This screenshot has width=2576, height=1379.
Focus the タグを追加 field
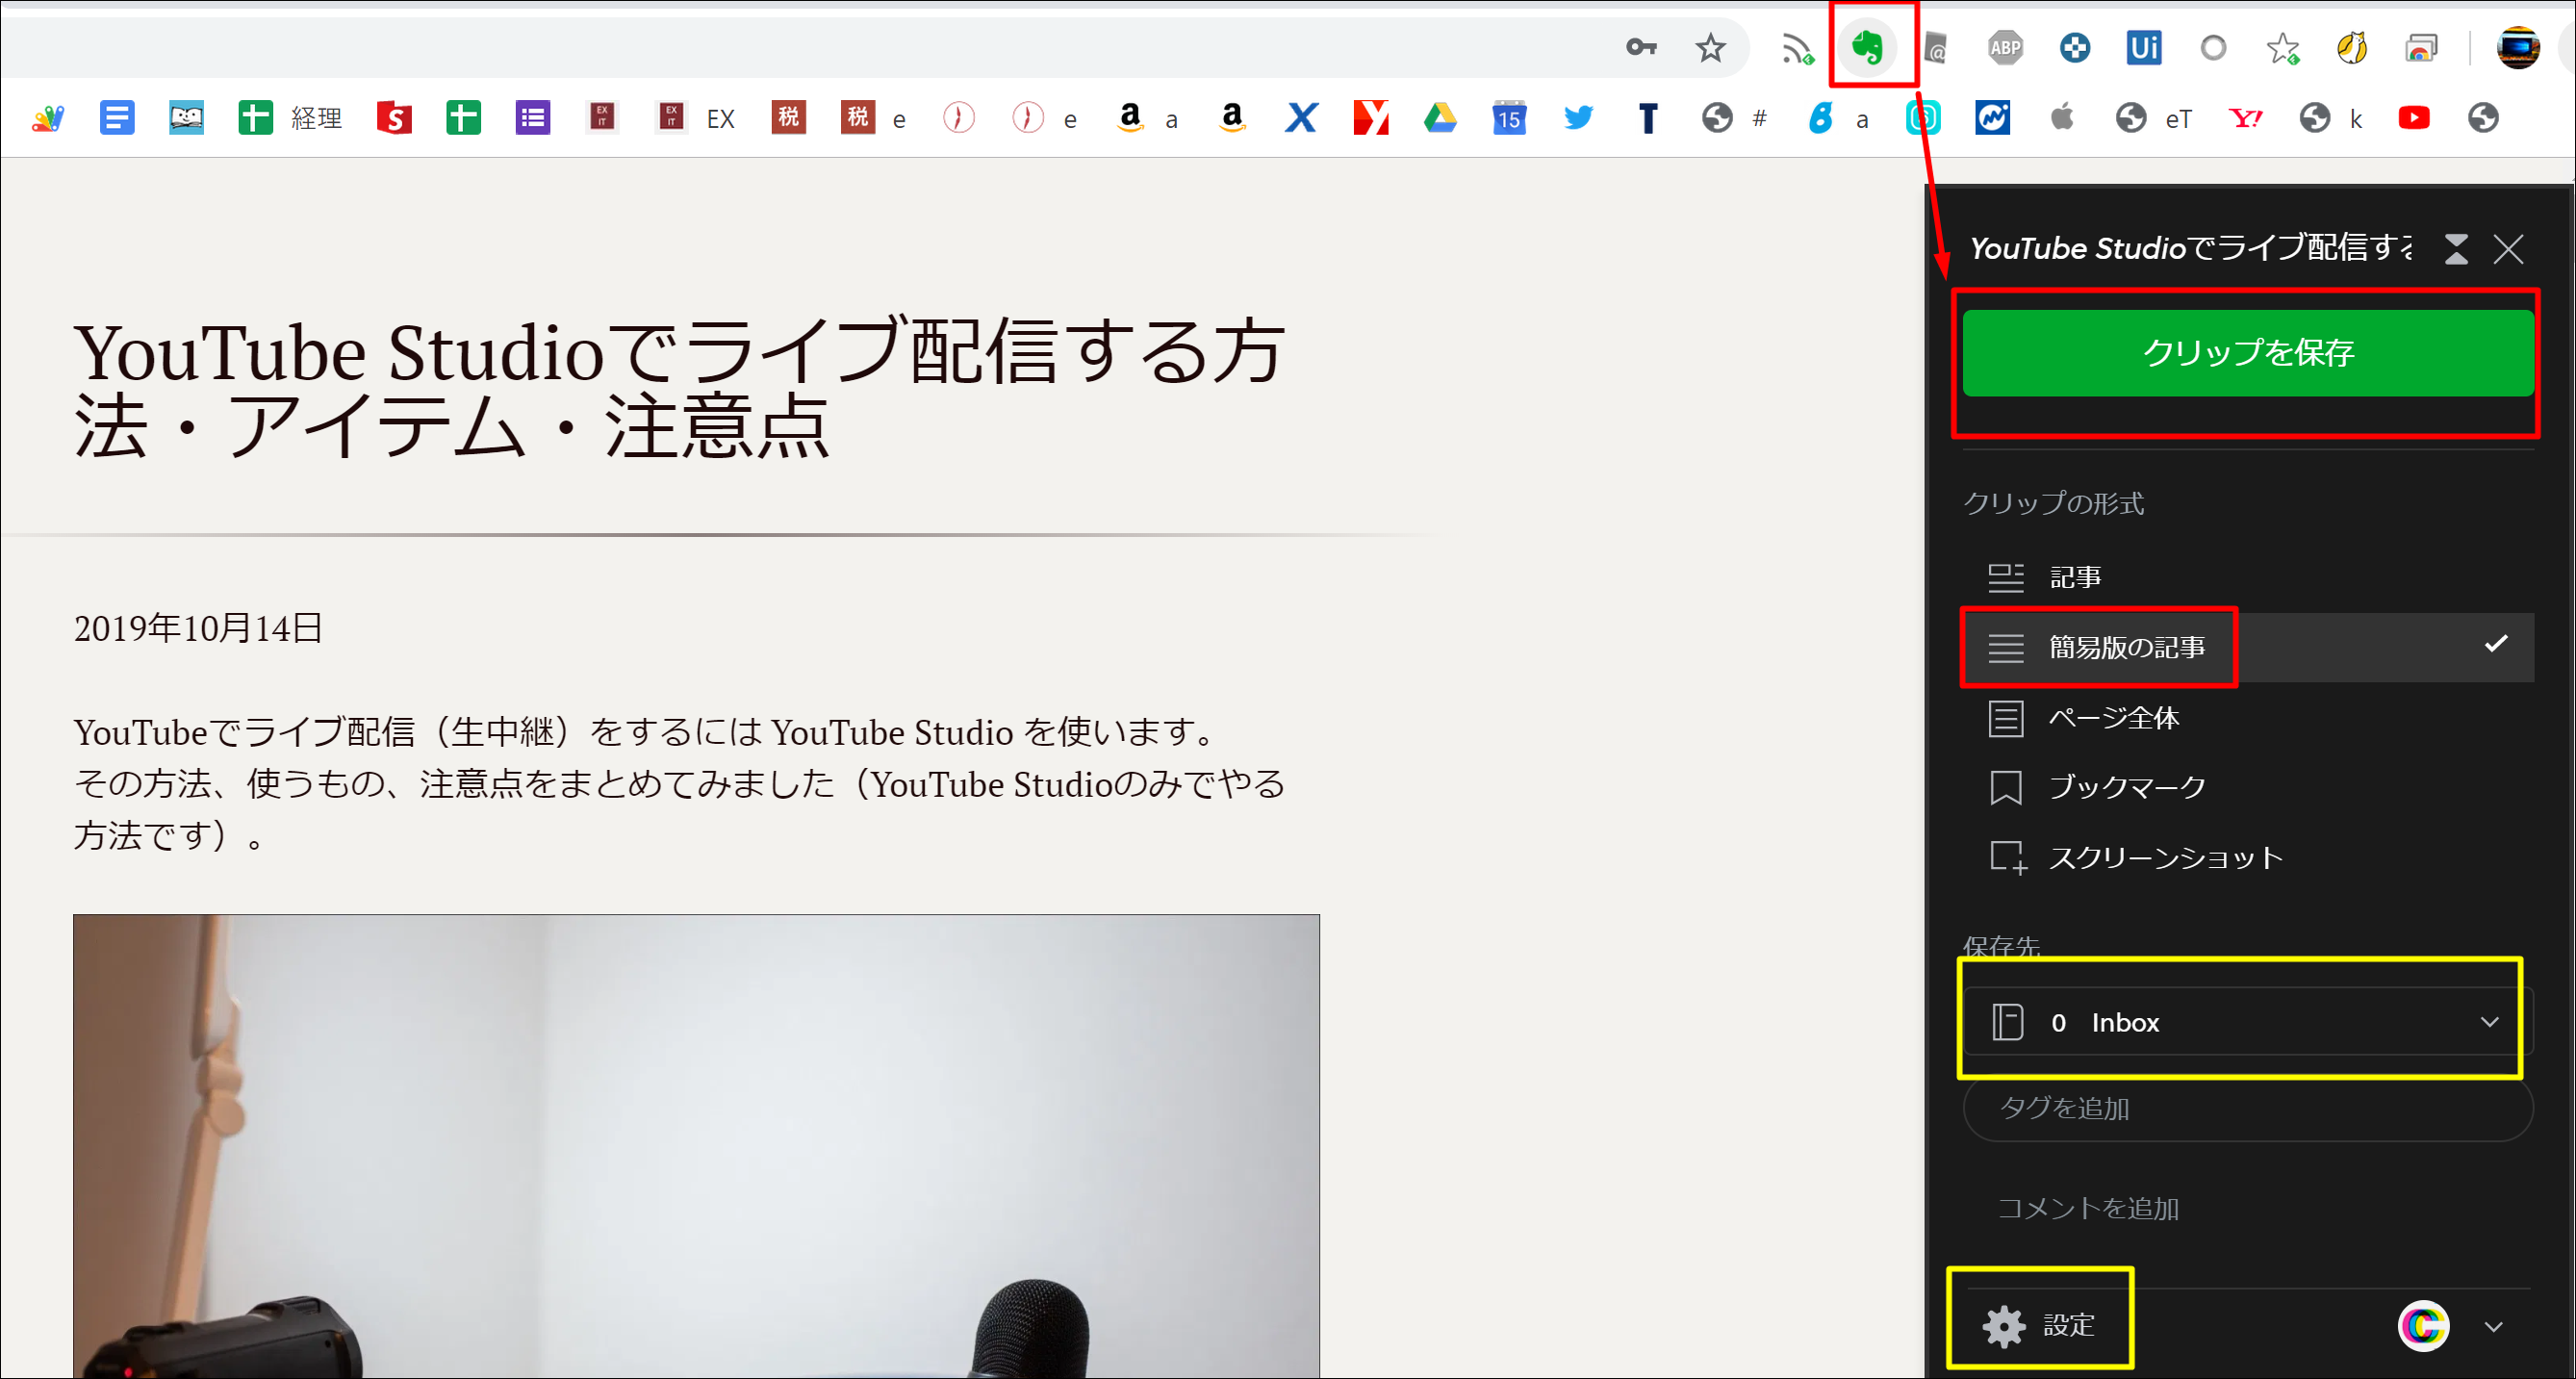(2247, 1108)
